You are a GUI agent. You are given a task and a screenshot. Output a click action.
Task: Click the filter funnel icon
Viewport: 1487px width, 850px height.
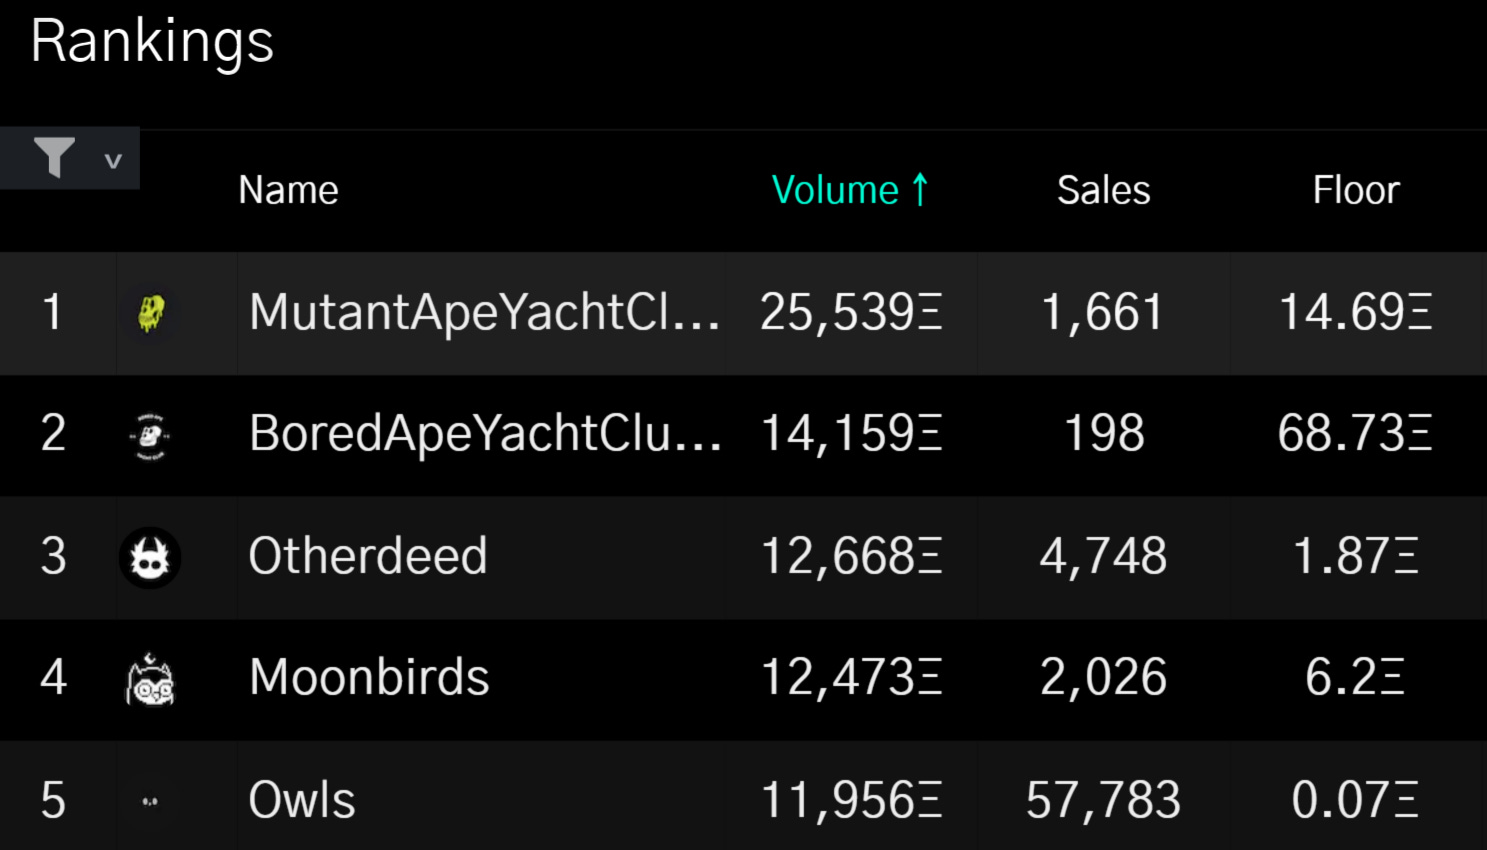pyautogui.click(x=54, y=158)
